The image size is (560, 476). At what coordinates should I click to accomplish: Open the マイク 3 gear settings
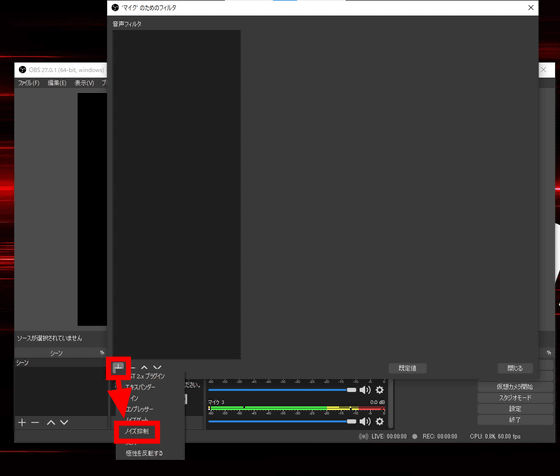point(380,421)
